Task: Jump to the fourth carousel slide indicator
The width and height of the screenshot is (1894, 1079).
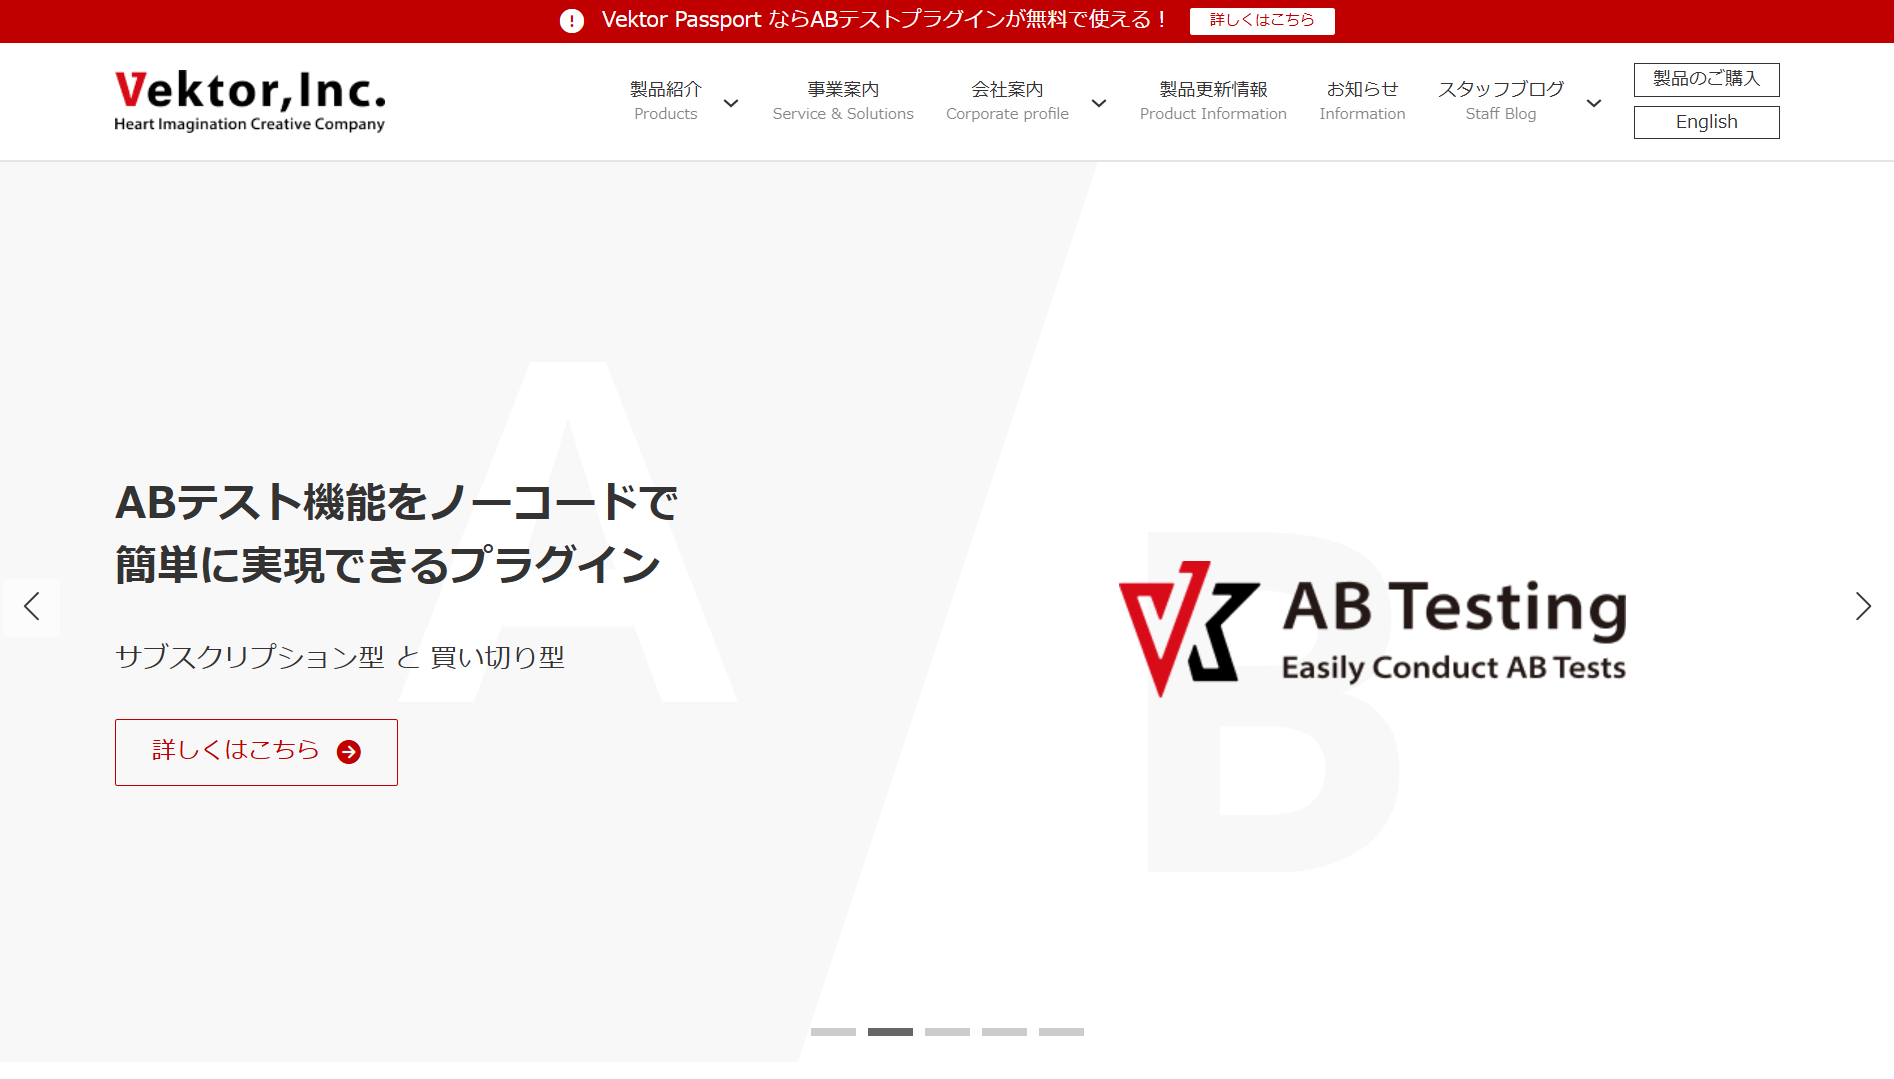Action: (1004, 1031)
